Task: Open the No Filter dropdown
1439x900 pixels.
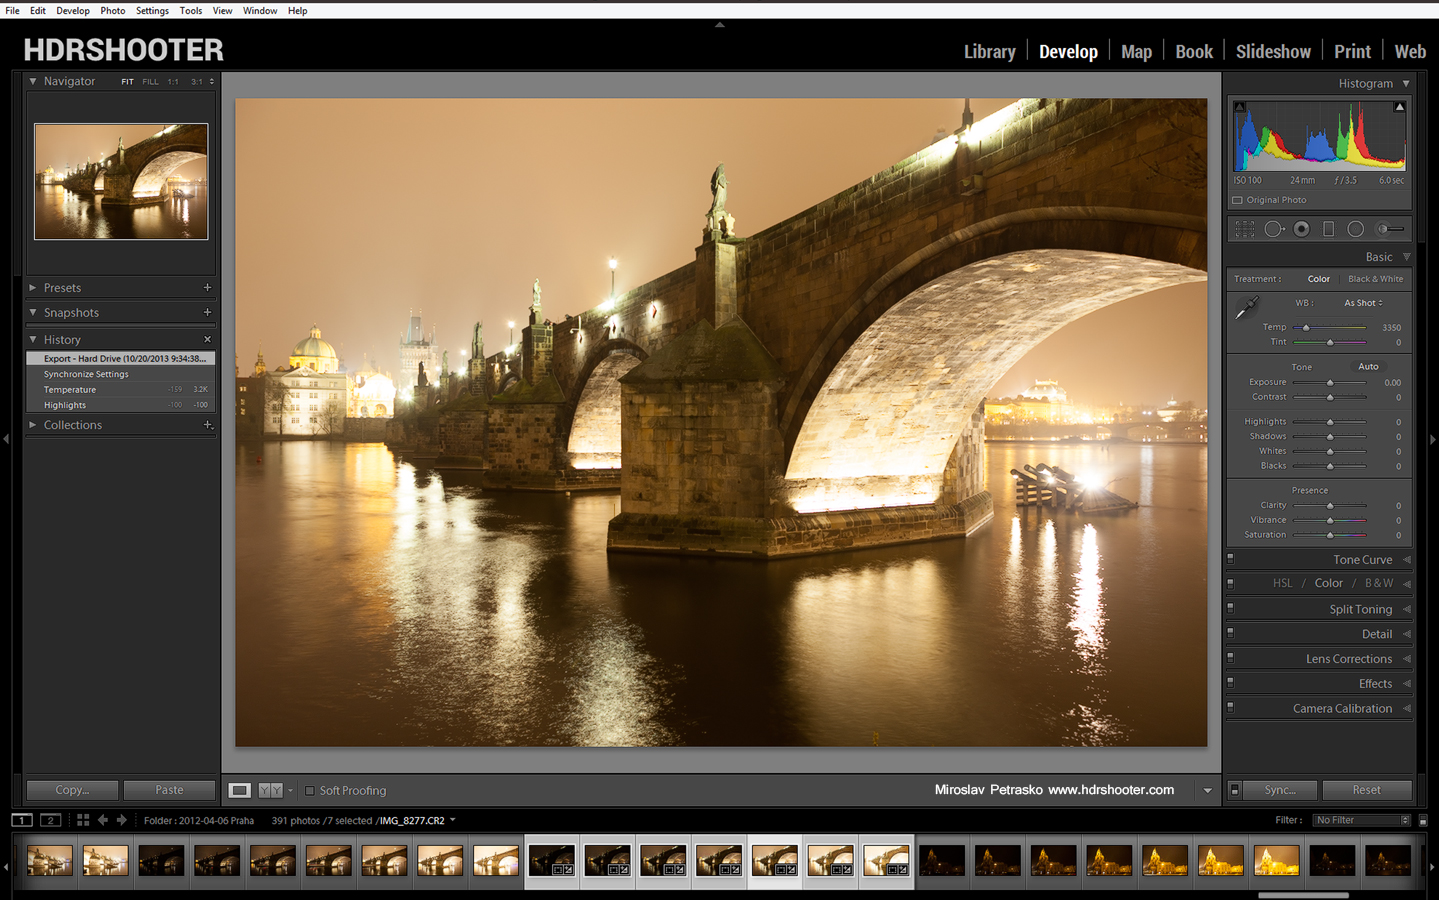Action: (x=1361, y=820)
